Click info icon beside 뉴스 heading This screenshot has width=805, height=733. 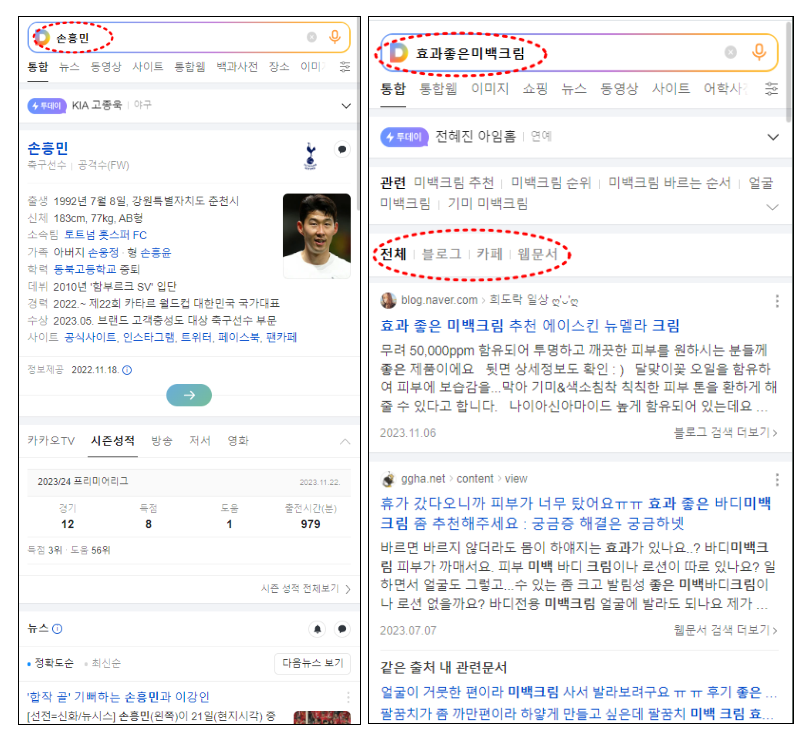click(x=58, y=628)
